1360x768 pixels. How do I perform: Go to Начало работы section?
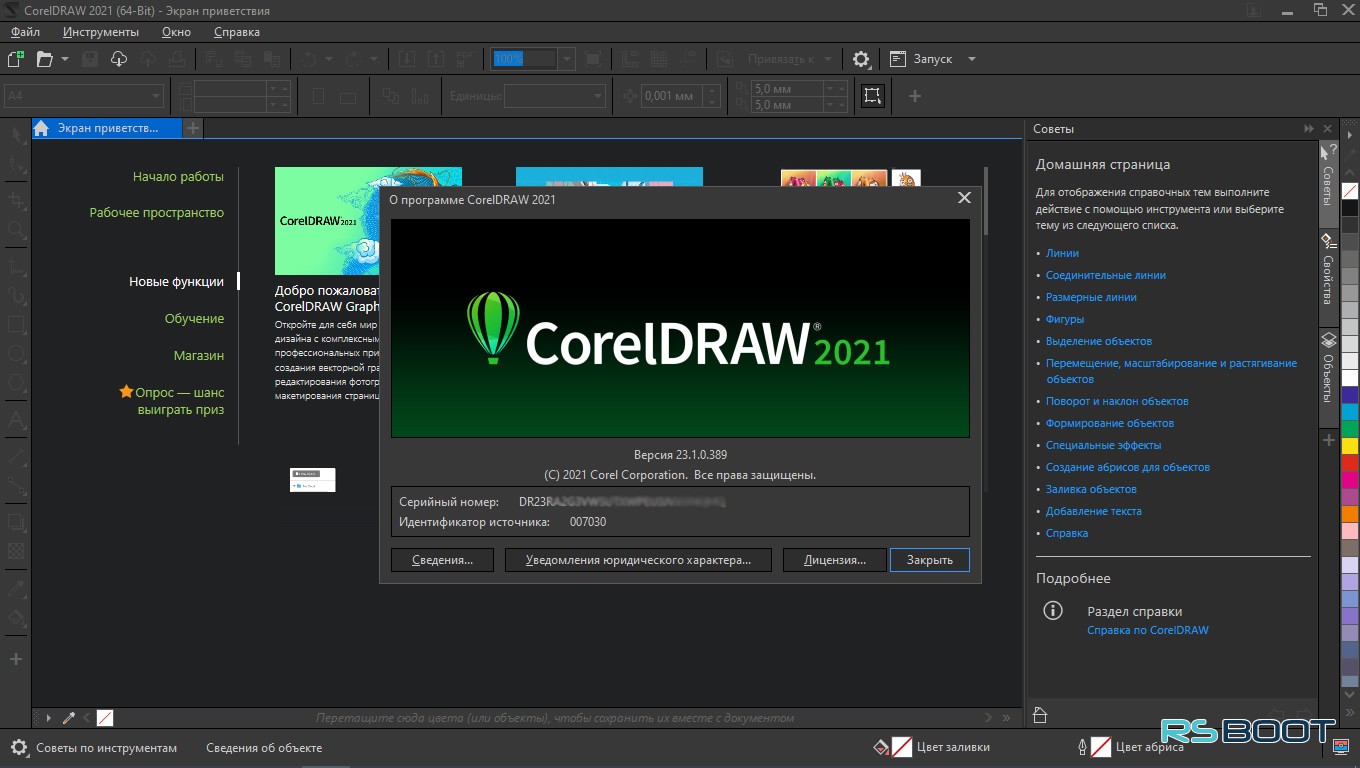click(x=178, y=176)
